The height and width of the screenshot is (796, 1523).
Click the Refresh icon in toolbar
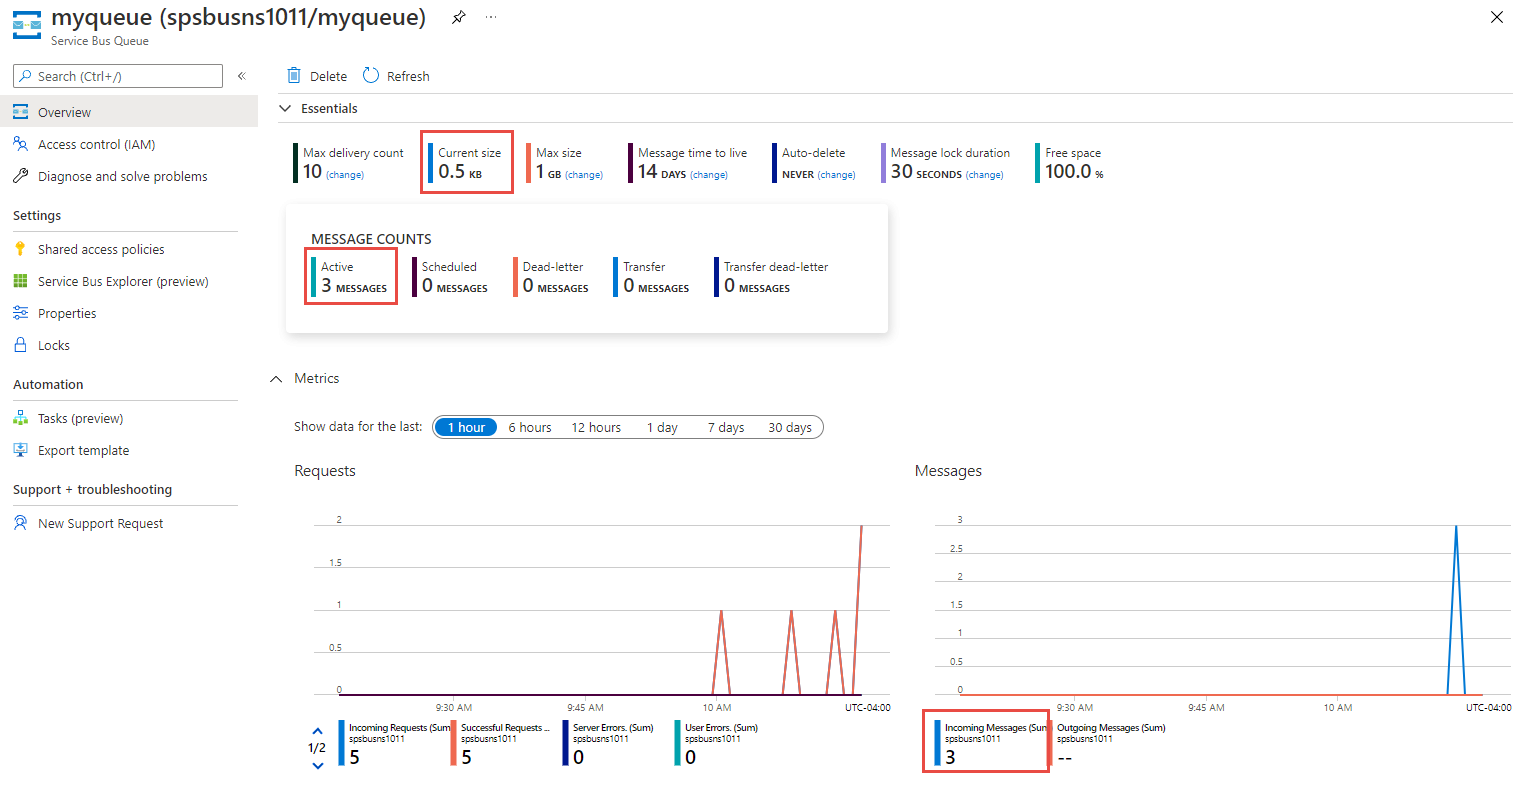(371, 76)
